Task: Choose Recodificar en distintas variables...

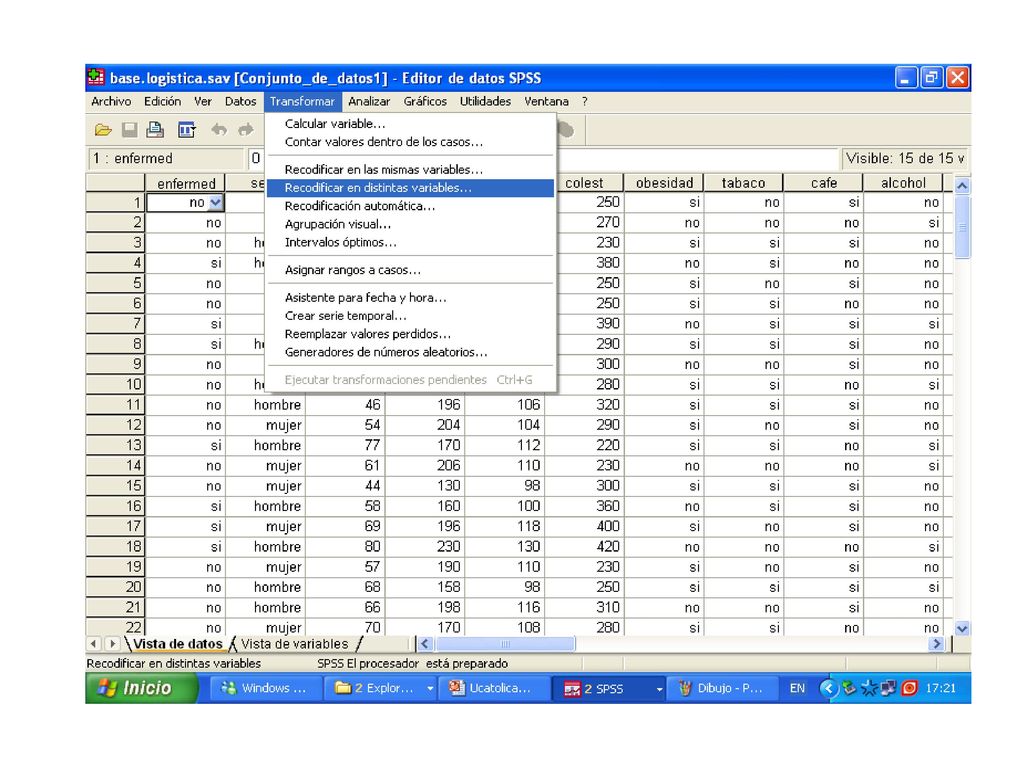Action: pyautogui.click(x=411, y=187)
